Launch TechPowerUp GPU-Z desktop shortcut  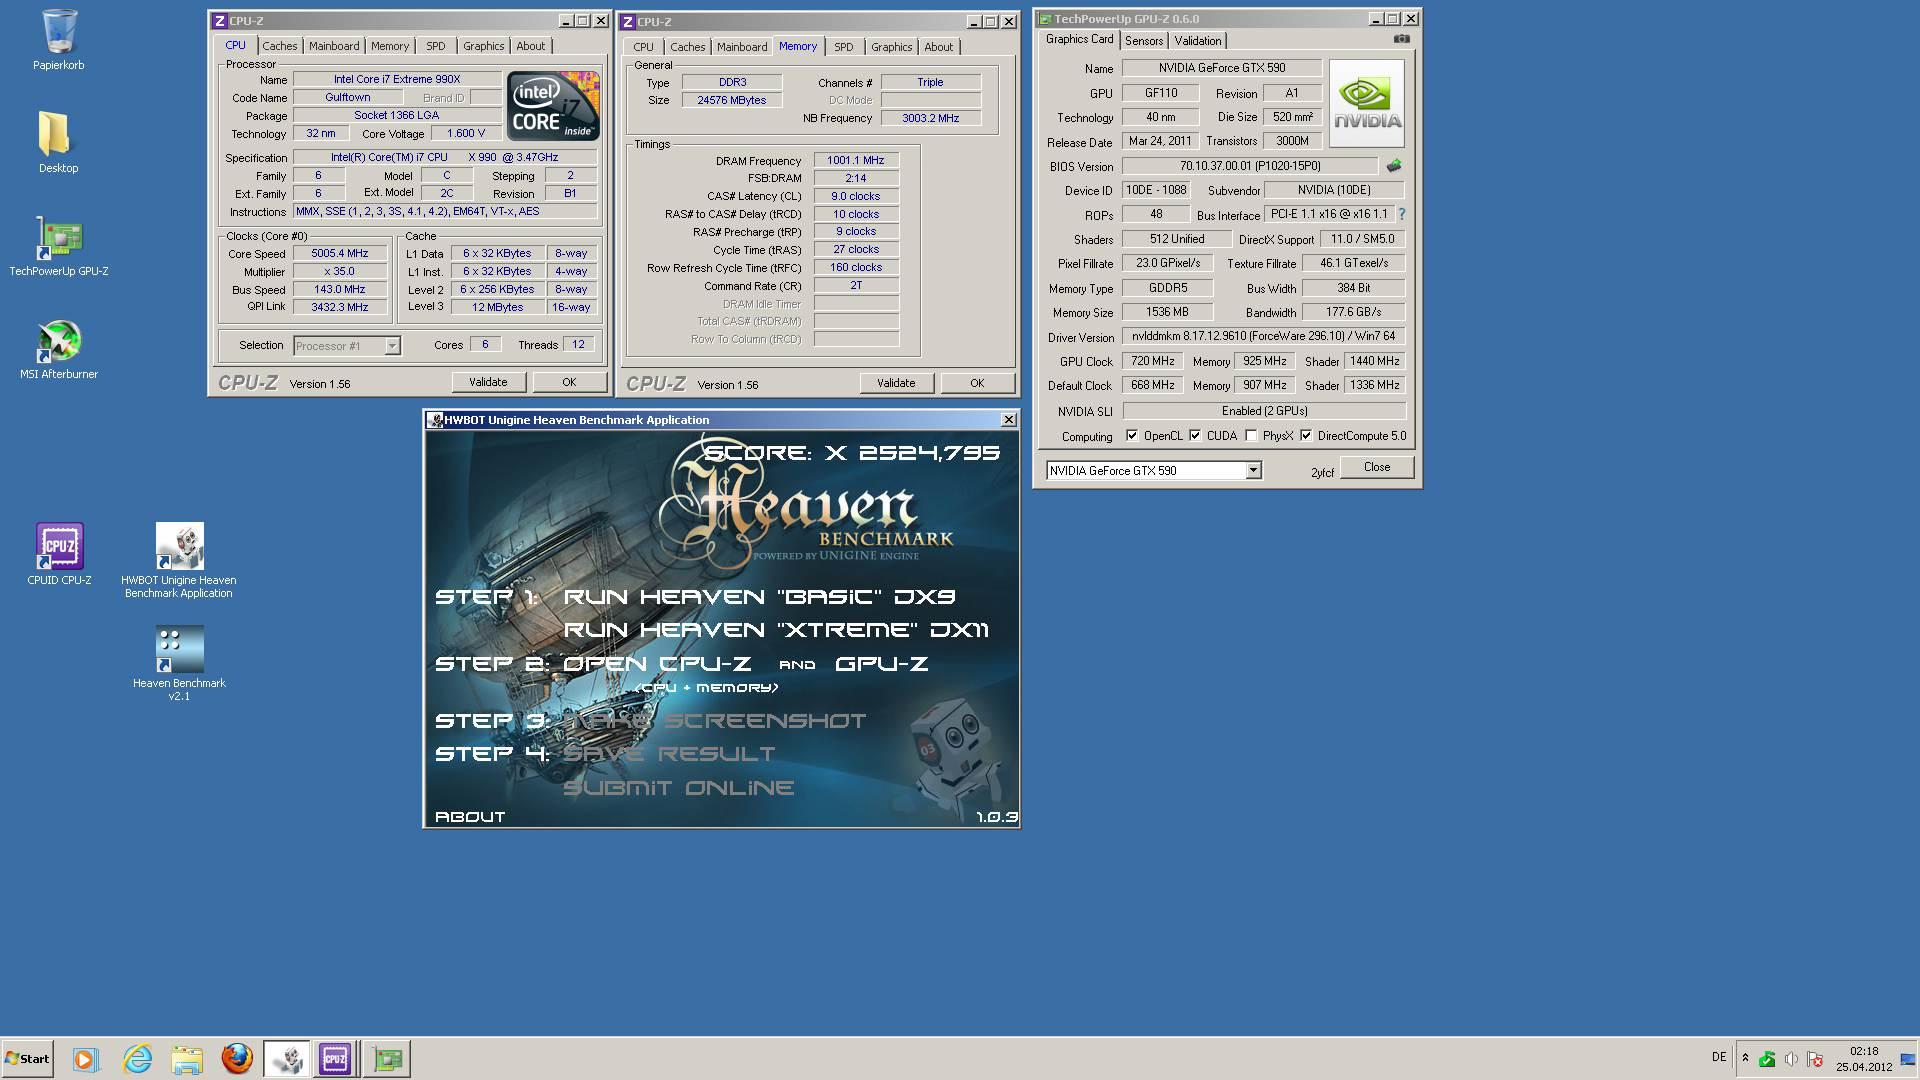coord(59,246)
